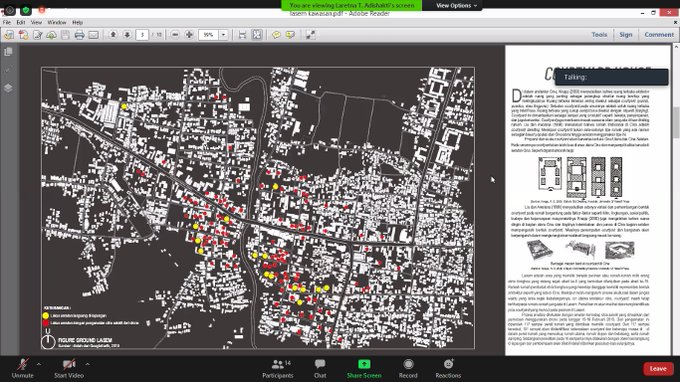Viewport: 680px width, 382px height.
Task: Click the Share Screen button
Action: 364,369
